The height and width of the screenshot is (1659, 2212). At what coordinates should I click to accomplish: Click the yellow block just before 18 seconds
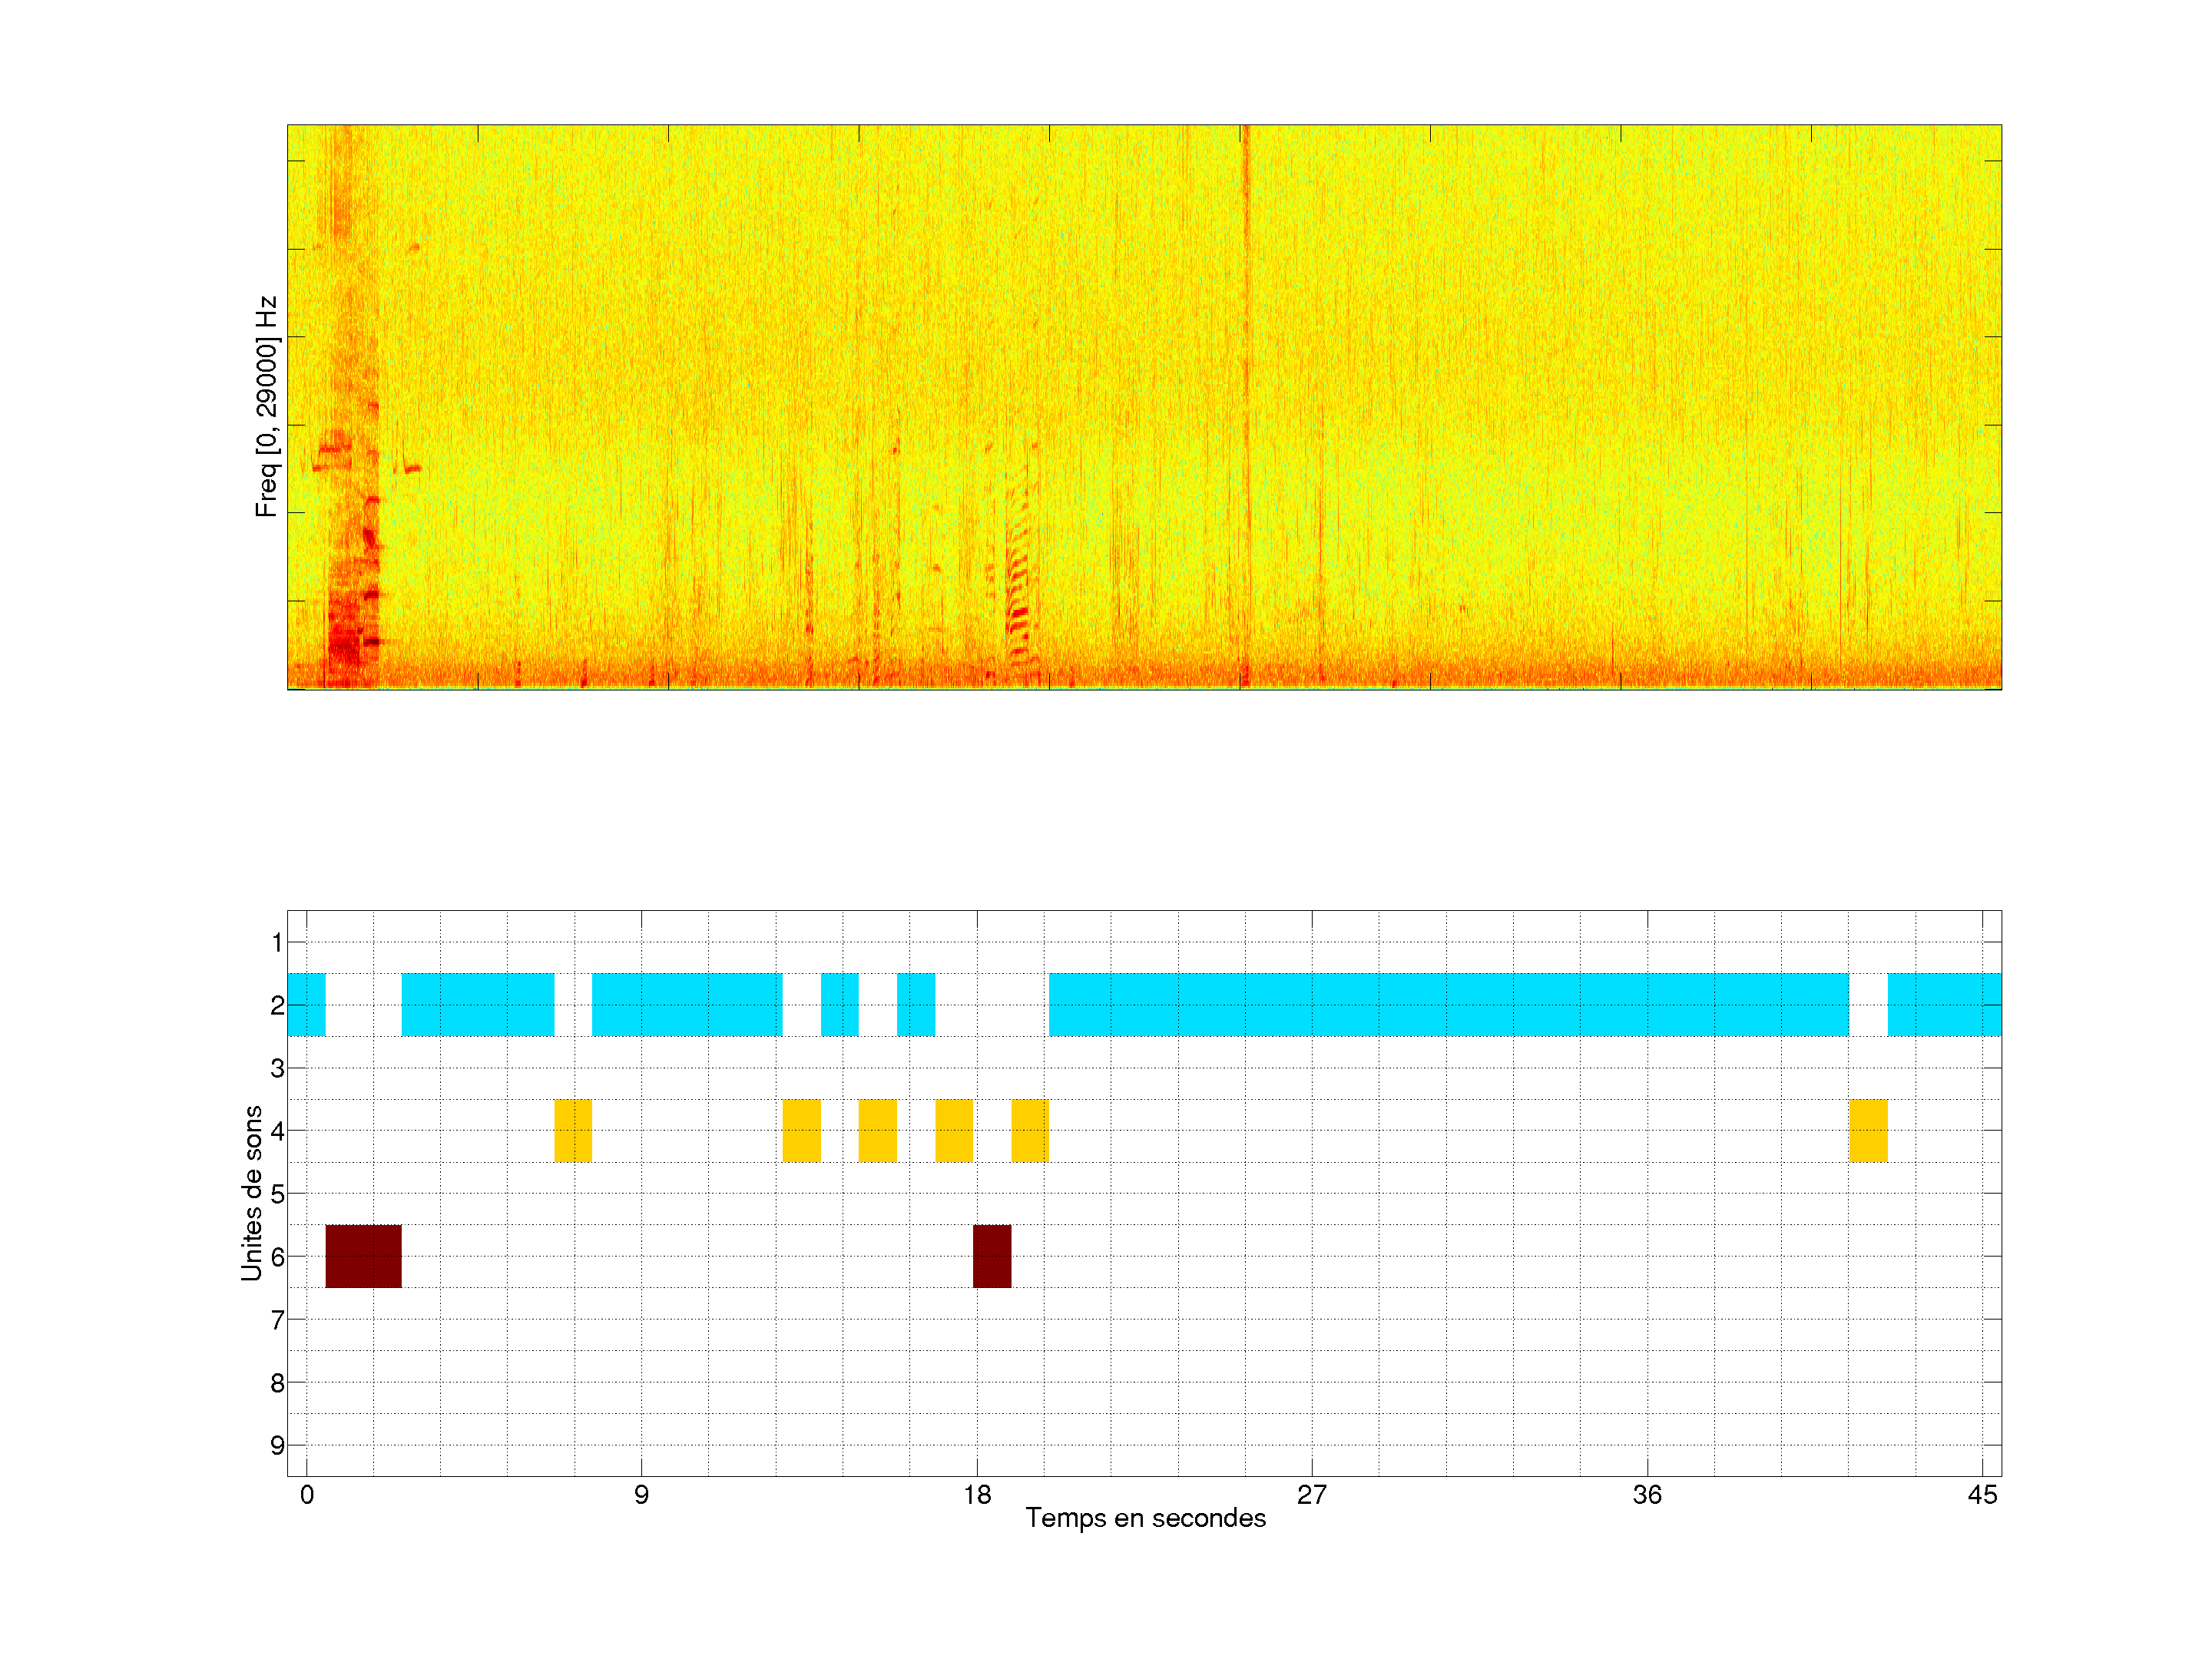click(954, 1130)
